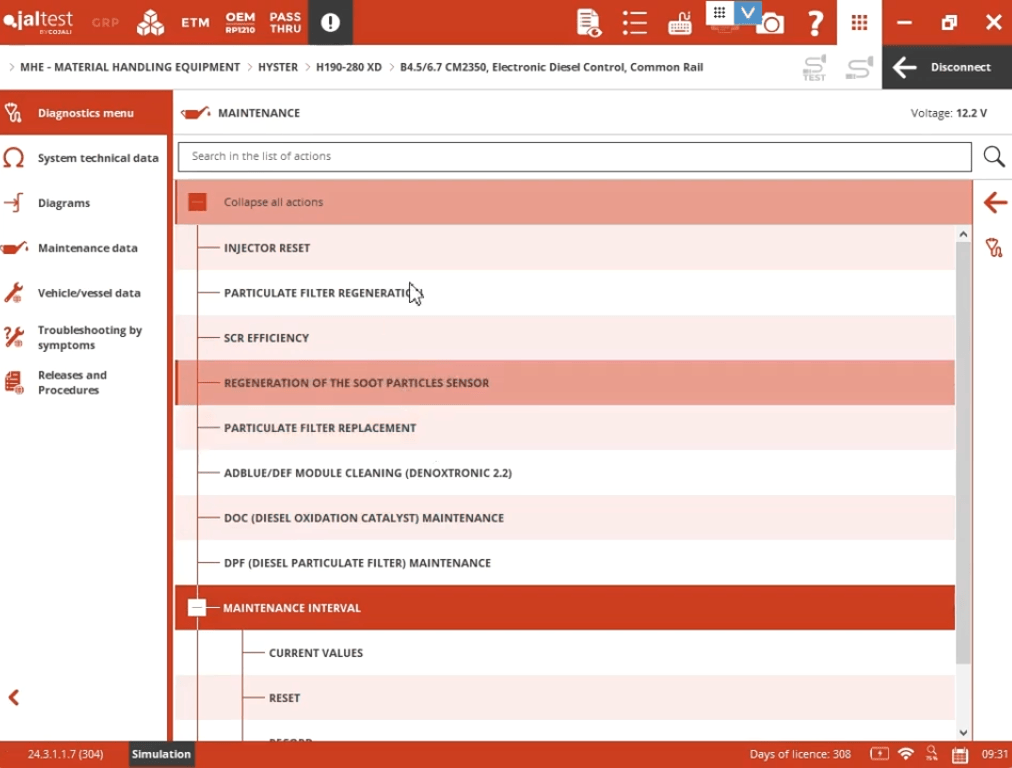Image resolution: width=1012 pixels, height=768 pixels.
Task: Click the red back arrow icon
Action: [x=994, y=203]
